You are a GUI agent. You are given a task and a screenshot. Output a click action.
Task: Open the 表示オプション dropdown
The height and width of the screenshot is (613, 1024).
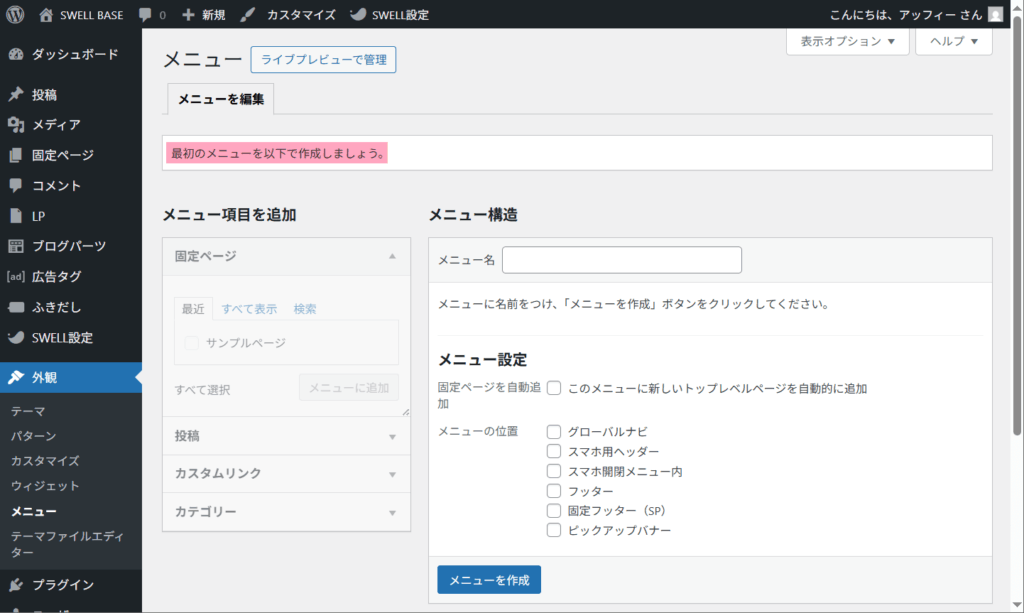click(x=848, y=41)
